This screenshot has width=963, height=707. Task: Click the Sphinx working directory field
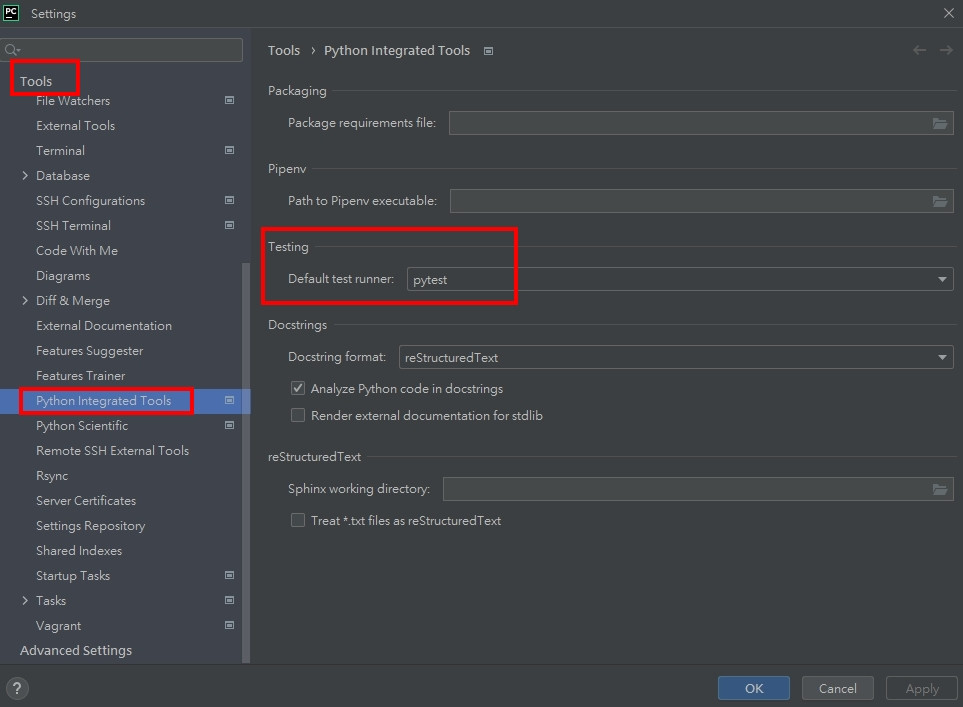coord(698,489)
